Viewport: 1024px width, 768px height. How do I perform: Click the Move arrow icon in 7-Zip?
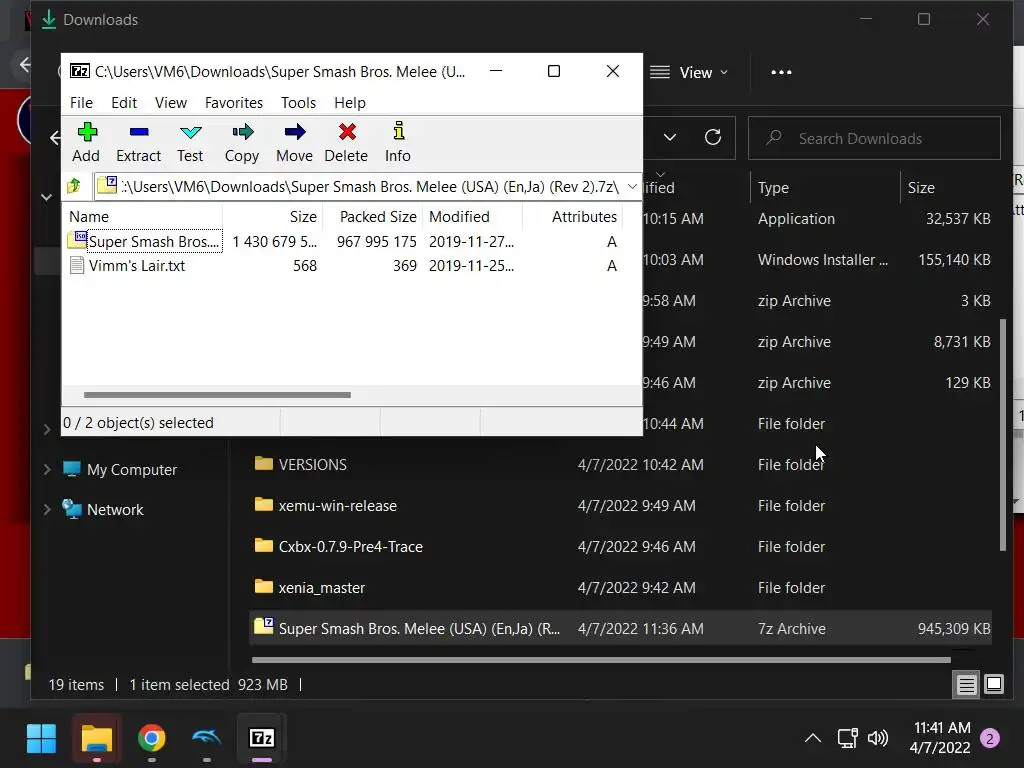pyautogui.click(x=295, y=142)
